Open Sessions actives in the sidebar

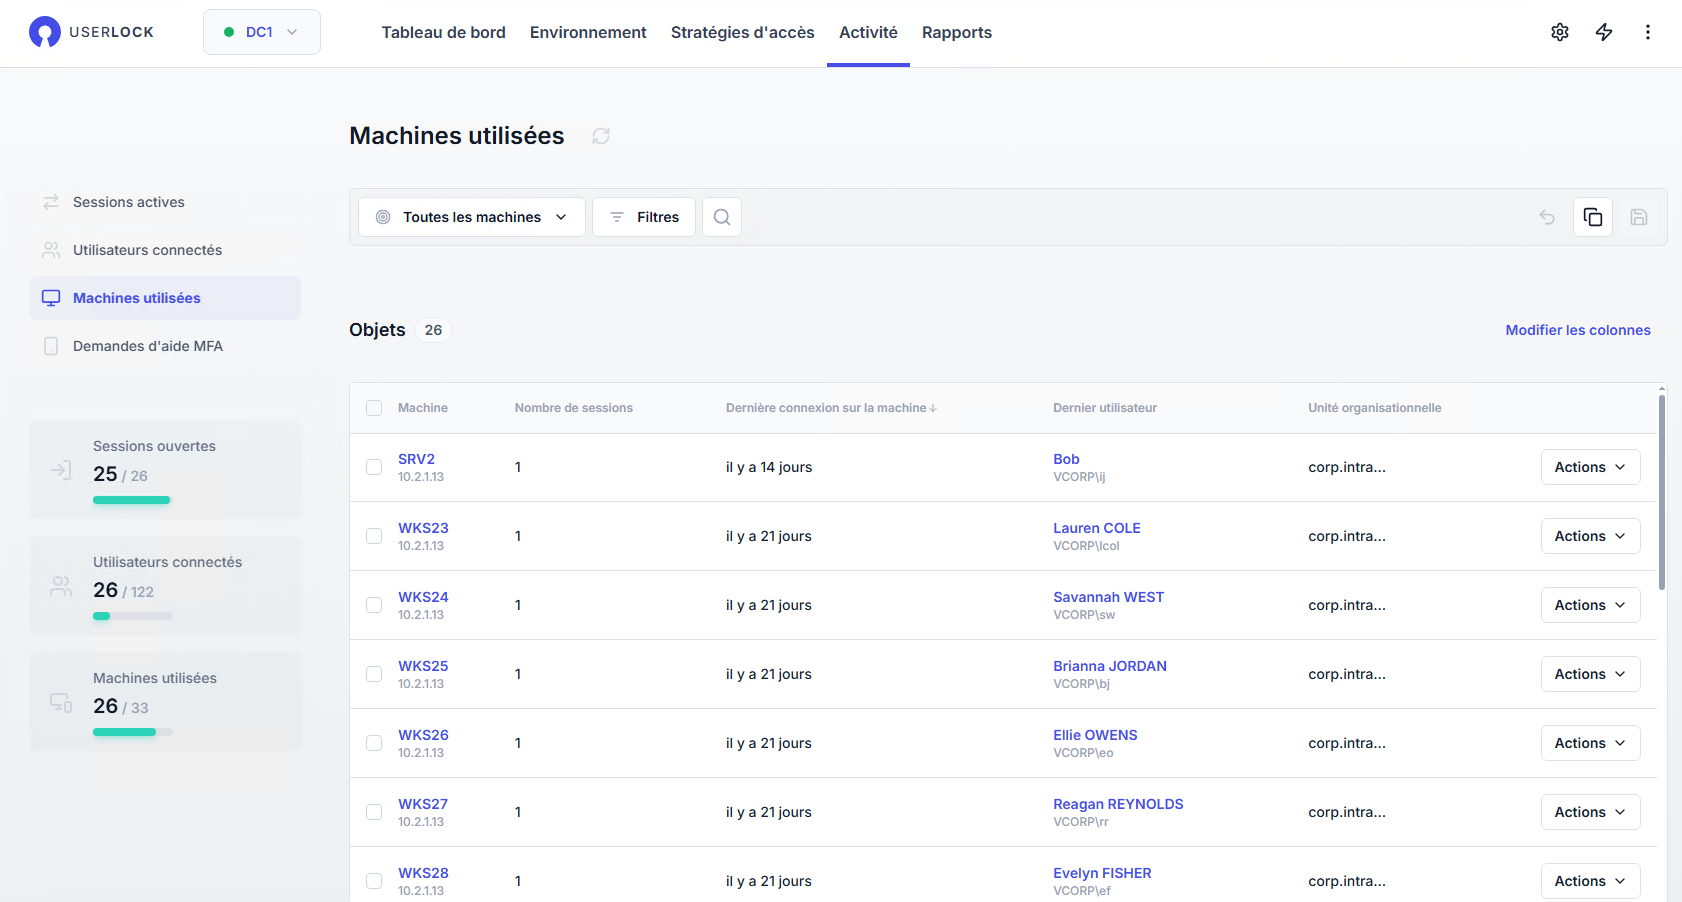[129, 202]
